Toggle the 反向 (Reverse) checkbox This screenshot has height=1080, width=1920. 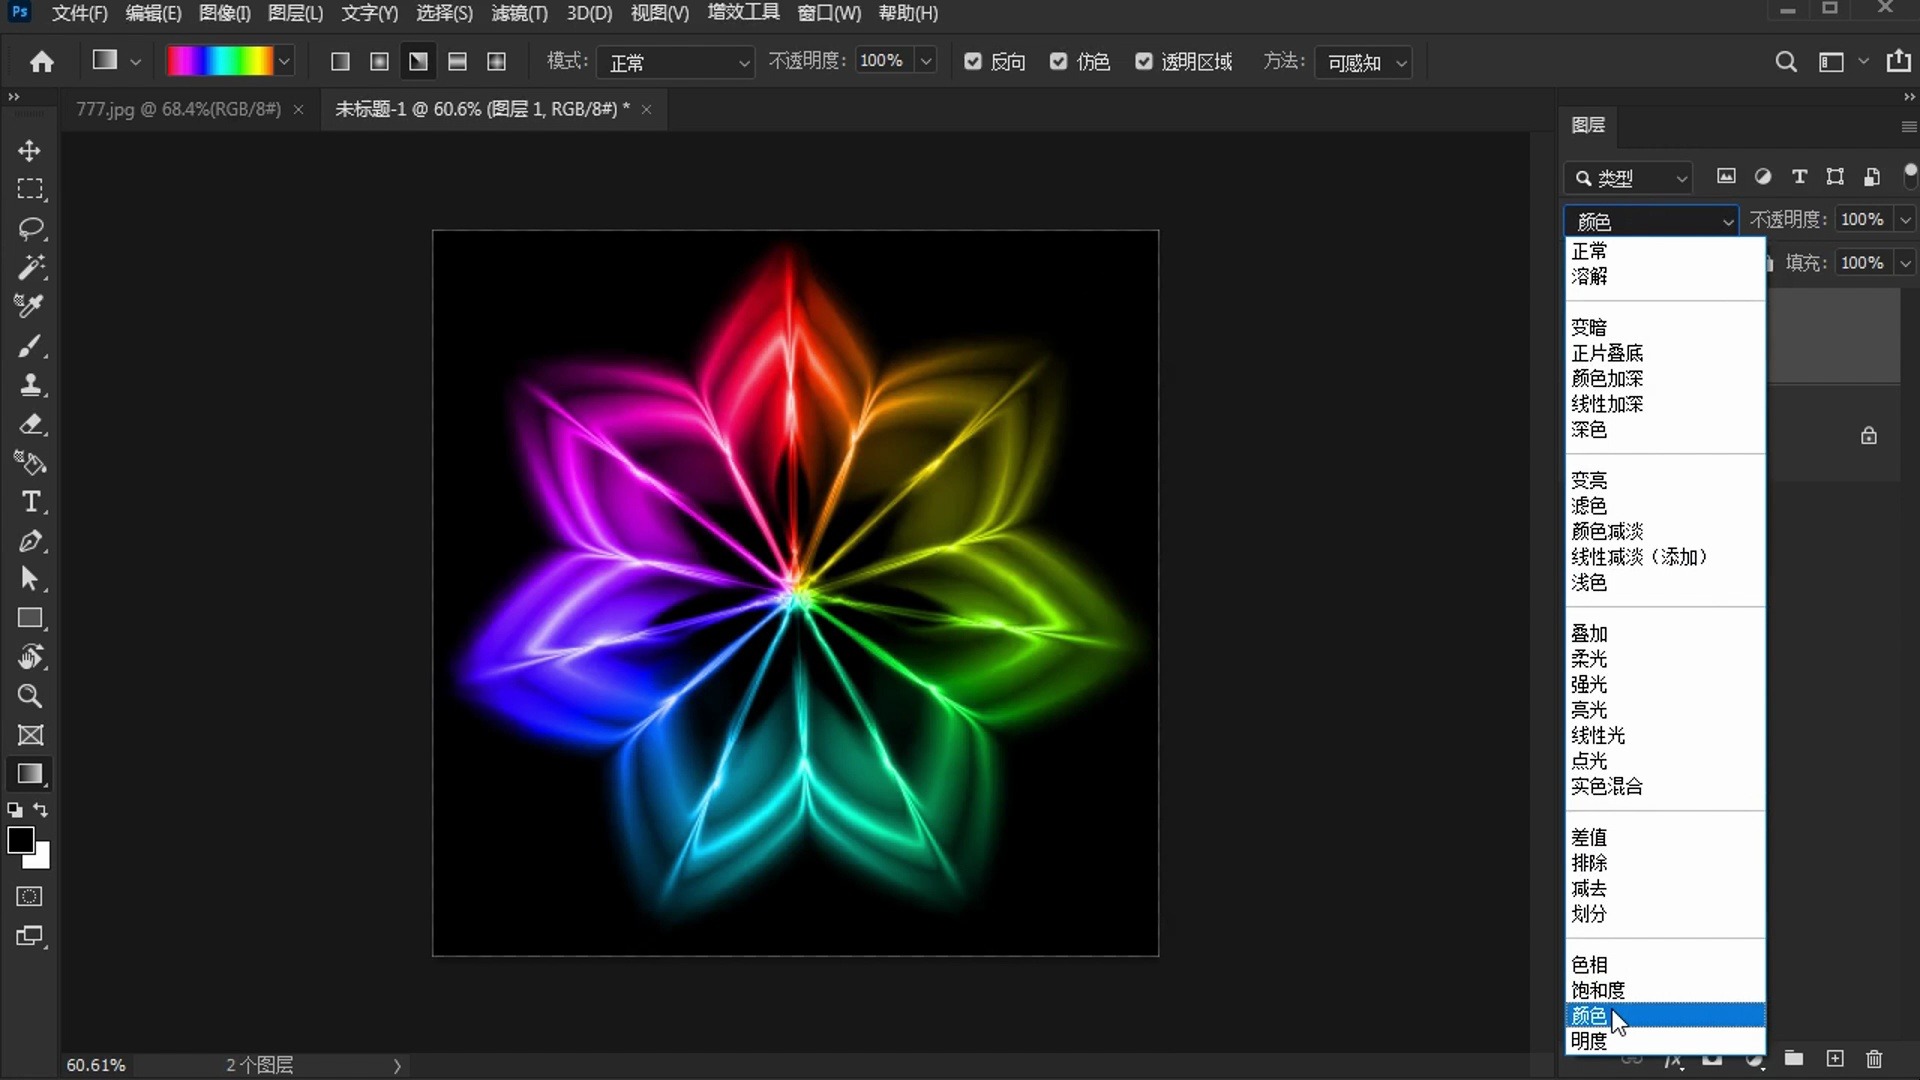click(x=972, y=62)
